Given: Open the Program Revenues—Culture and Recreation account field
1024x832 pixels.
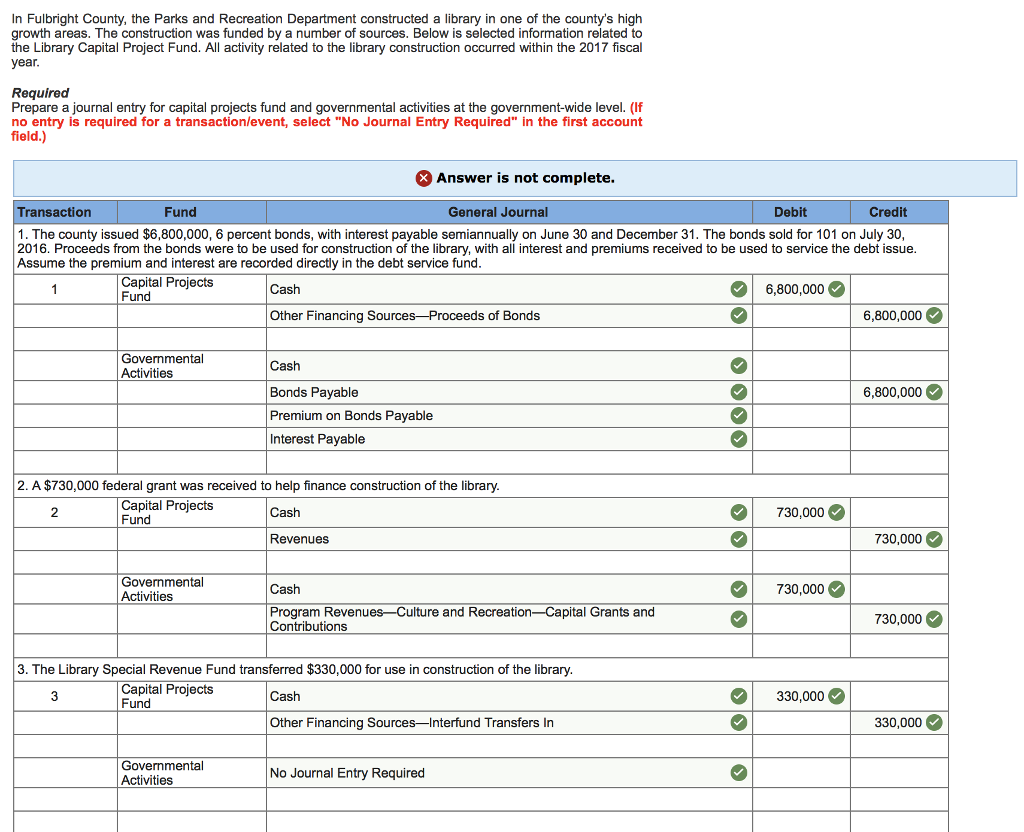Looking at the screenshot, I should pos(509,619).
